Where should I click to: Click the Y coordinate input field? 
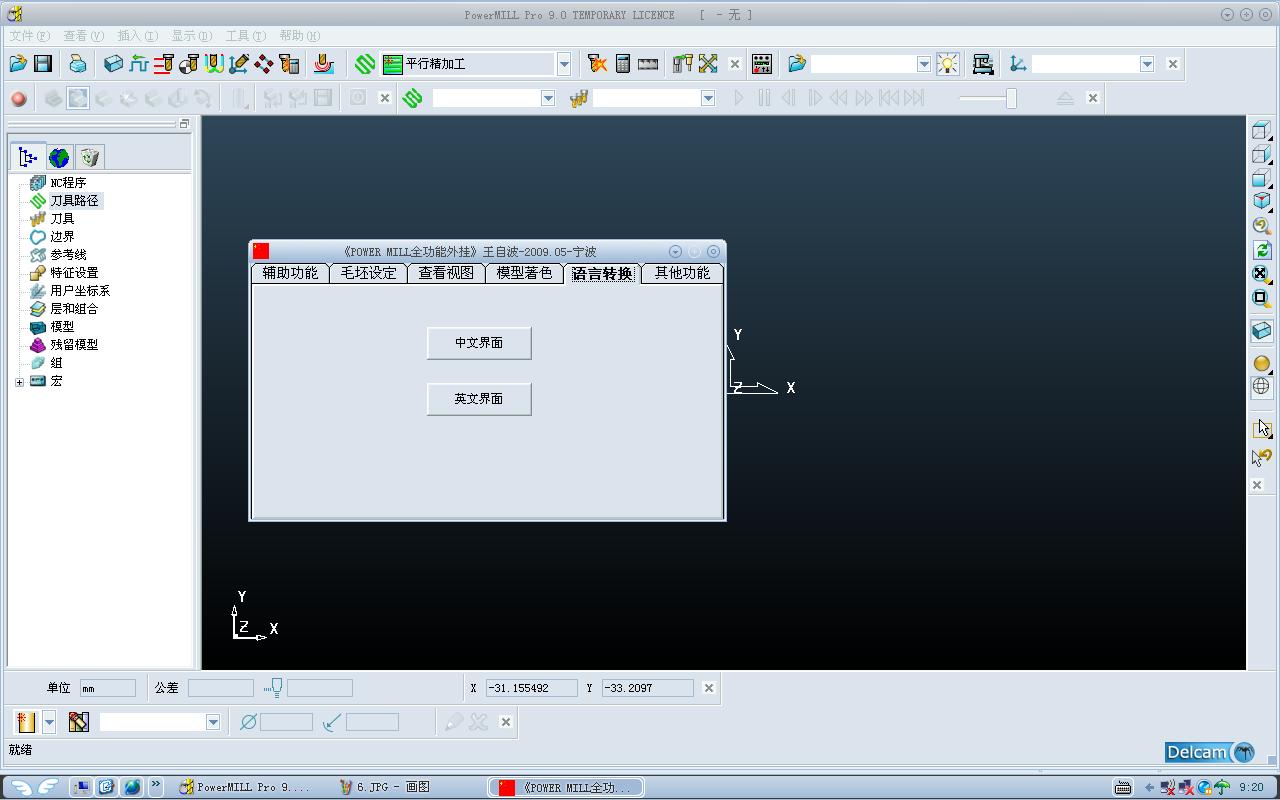648,688
